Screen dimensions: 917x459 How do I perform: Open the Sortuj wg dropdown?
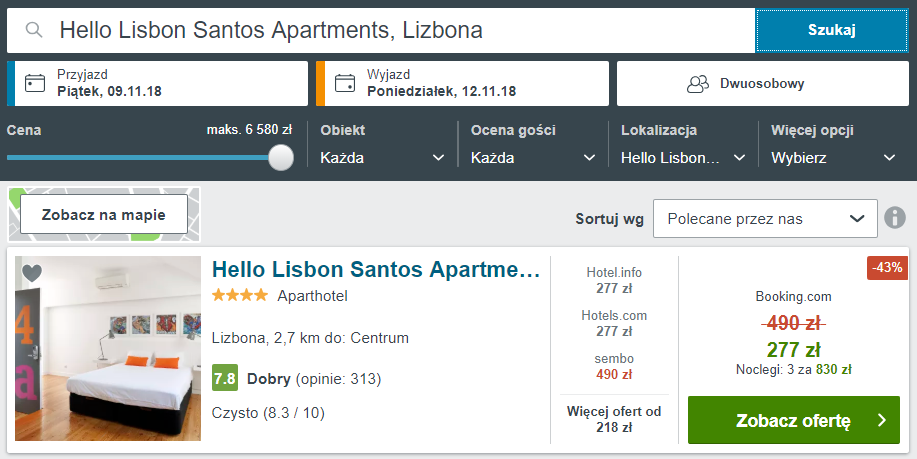[x=765, y=219]
